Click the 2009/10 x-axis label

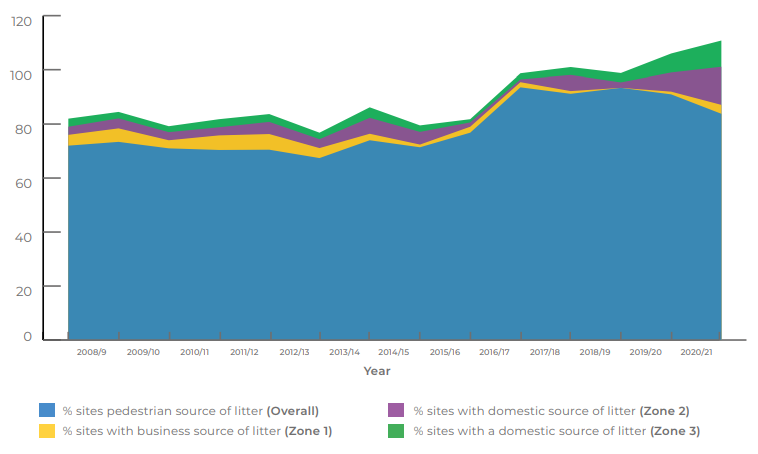click(143, 352)
